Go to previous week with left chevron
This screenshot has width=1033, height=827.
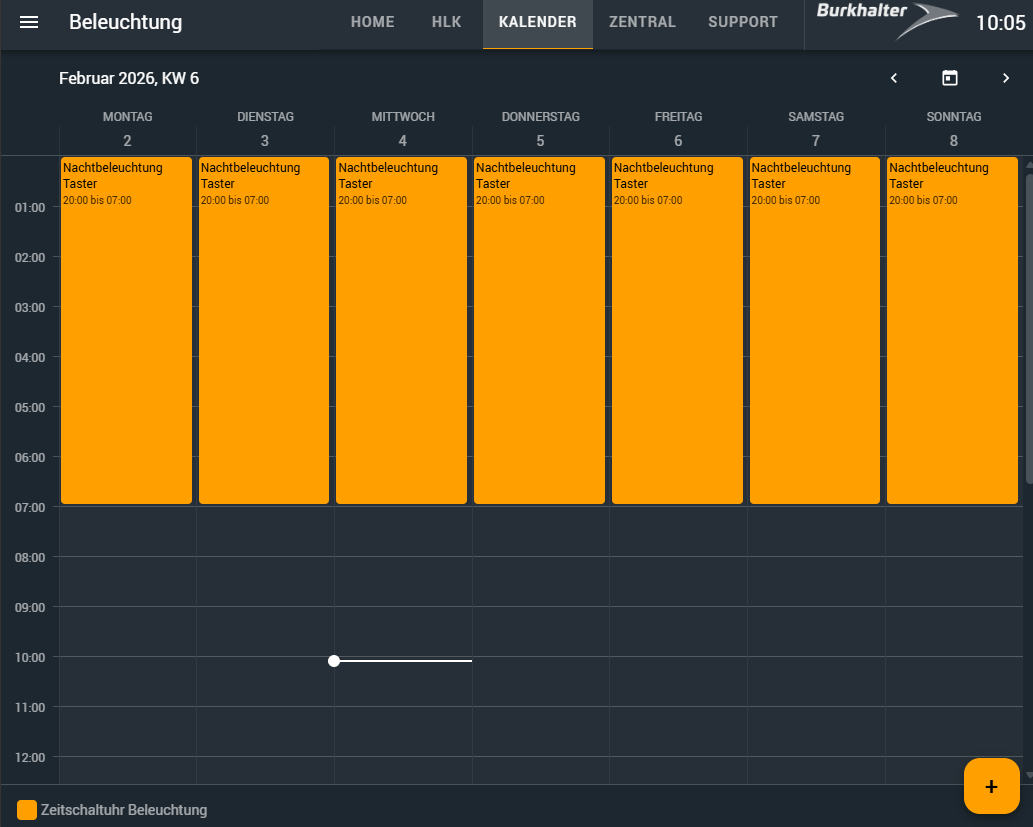click(894, 78)
